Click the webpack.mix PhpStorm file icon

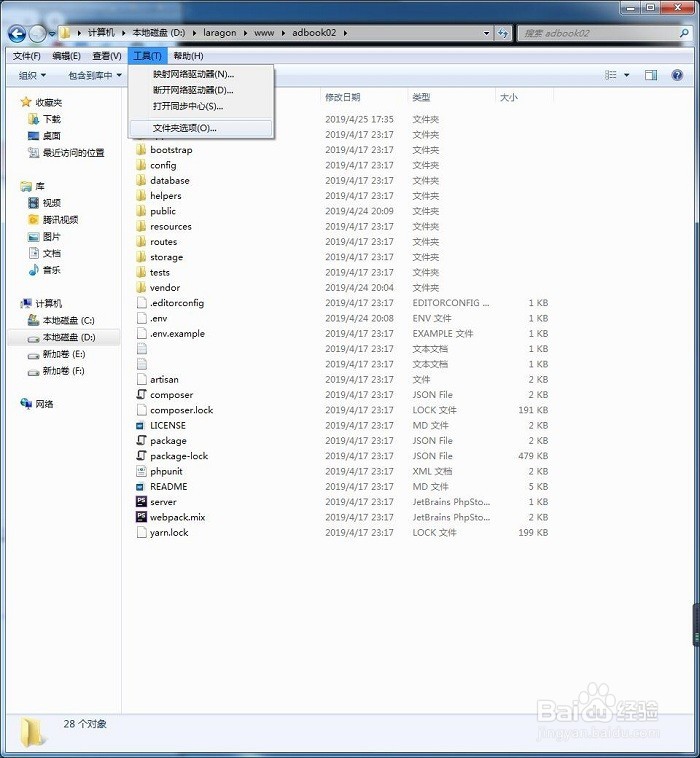(x=141, y=517)
